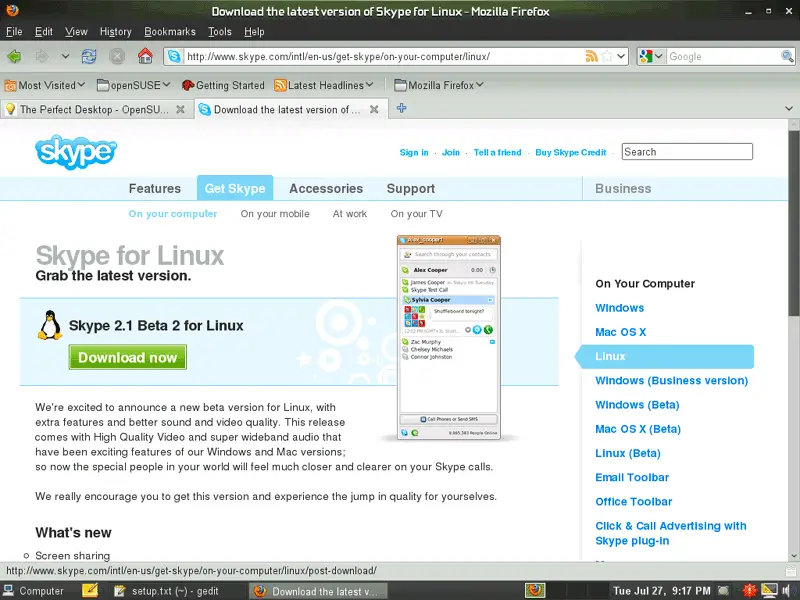Click the Skype client screenshot thumbnail
Screen dimensions: 800x600
[448, 337]
